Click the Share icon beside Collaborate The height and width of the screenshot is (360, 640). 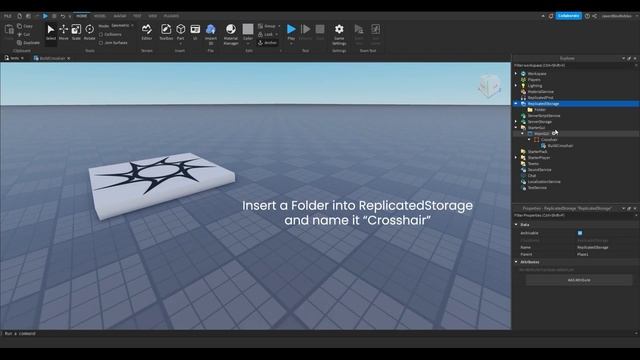[594, 16]
